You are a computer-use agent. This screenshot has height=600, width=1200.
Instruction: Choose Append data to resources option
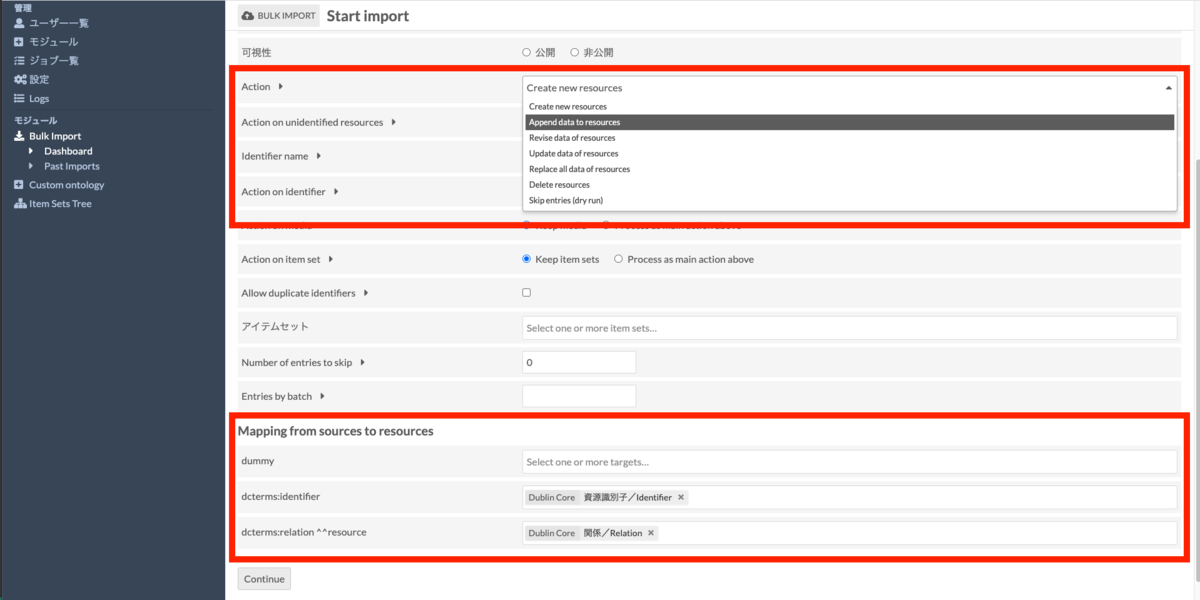(849, 122)
